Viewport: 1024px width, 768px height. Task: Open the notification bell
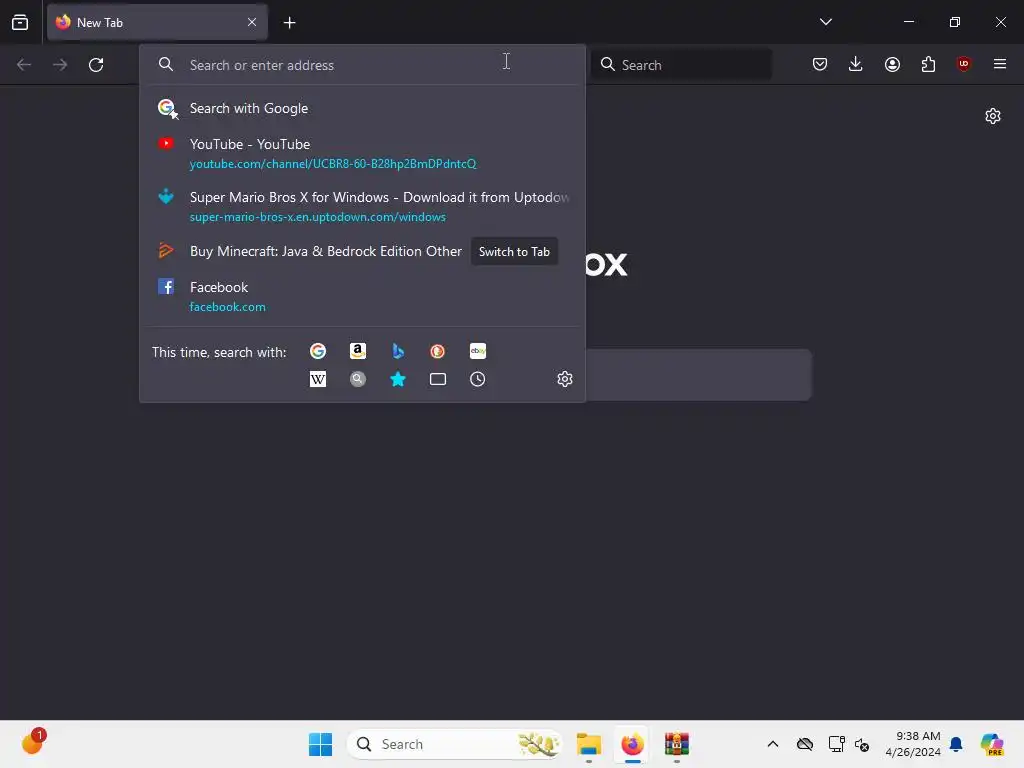[956, 744]
